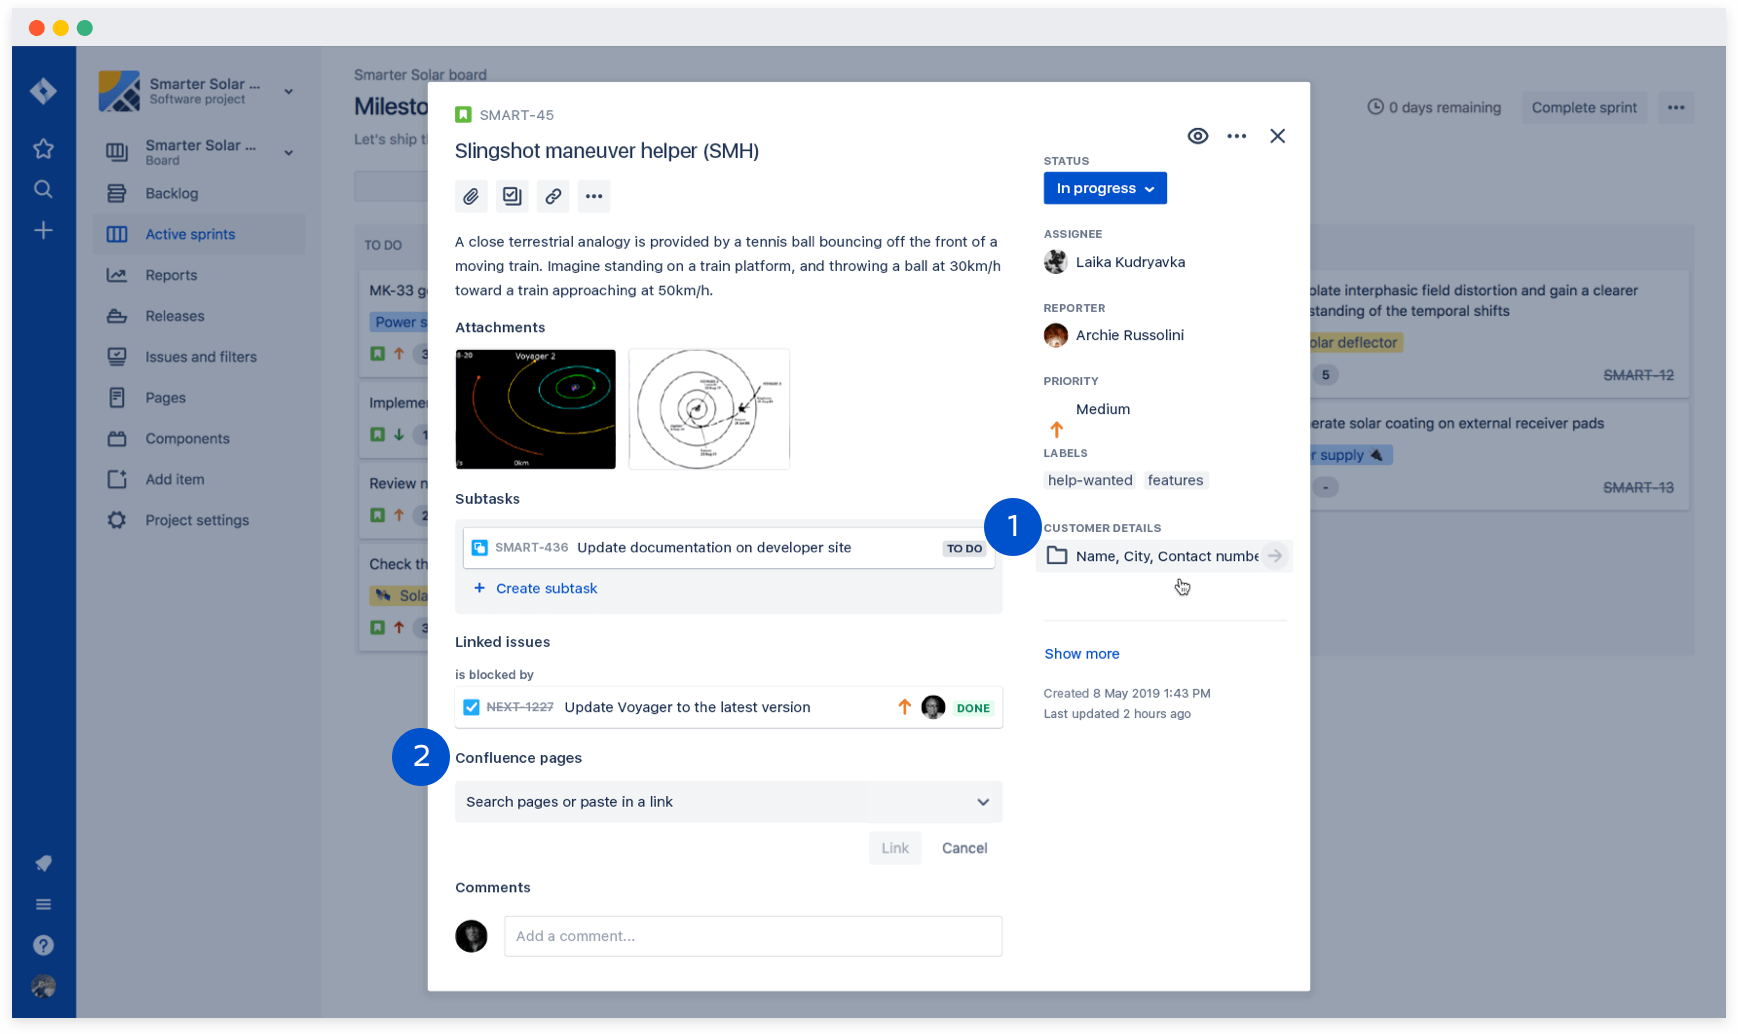This screenshot has width=1738, height=1034.
Task: Open the In progress status dropdown
Action: point(1105,188)
